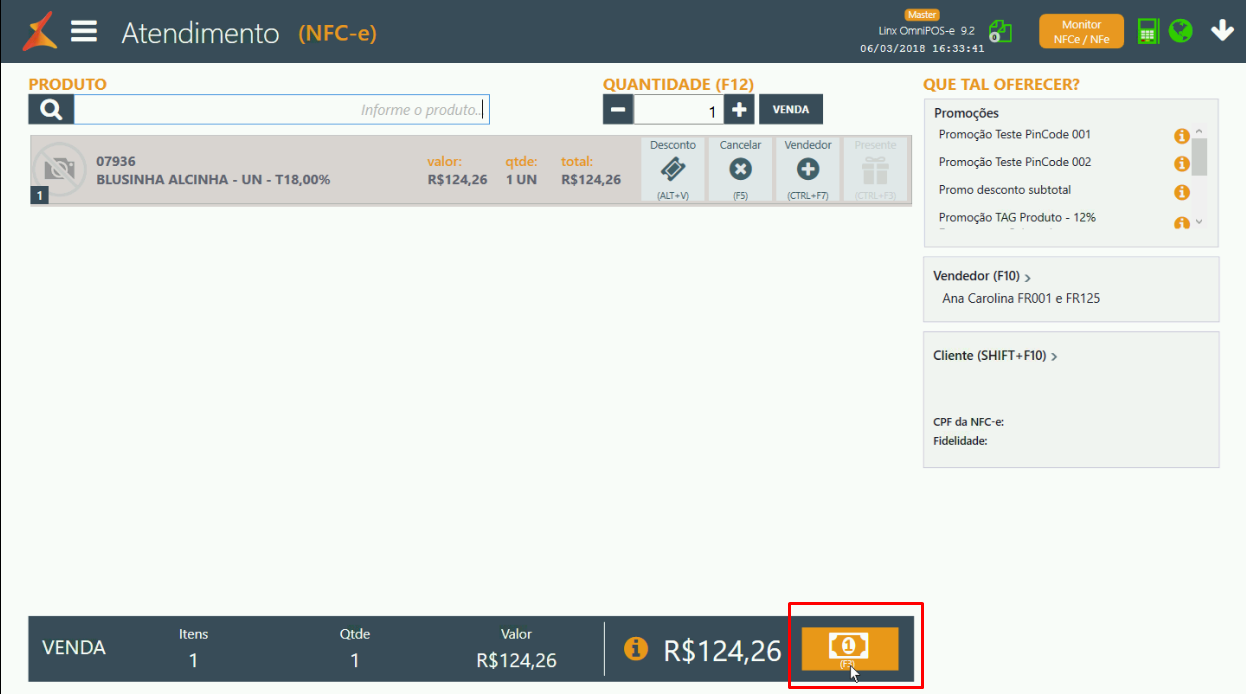Screen dimensions: 1246x694
Task: Show info for Promo desconto subtotal
Action: click(x=1181, y=192)
